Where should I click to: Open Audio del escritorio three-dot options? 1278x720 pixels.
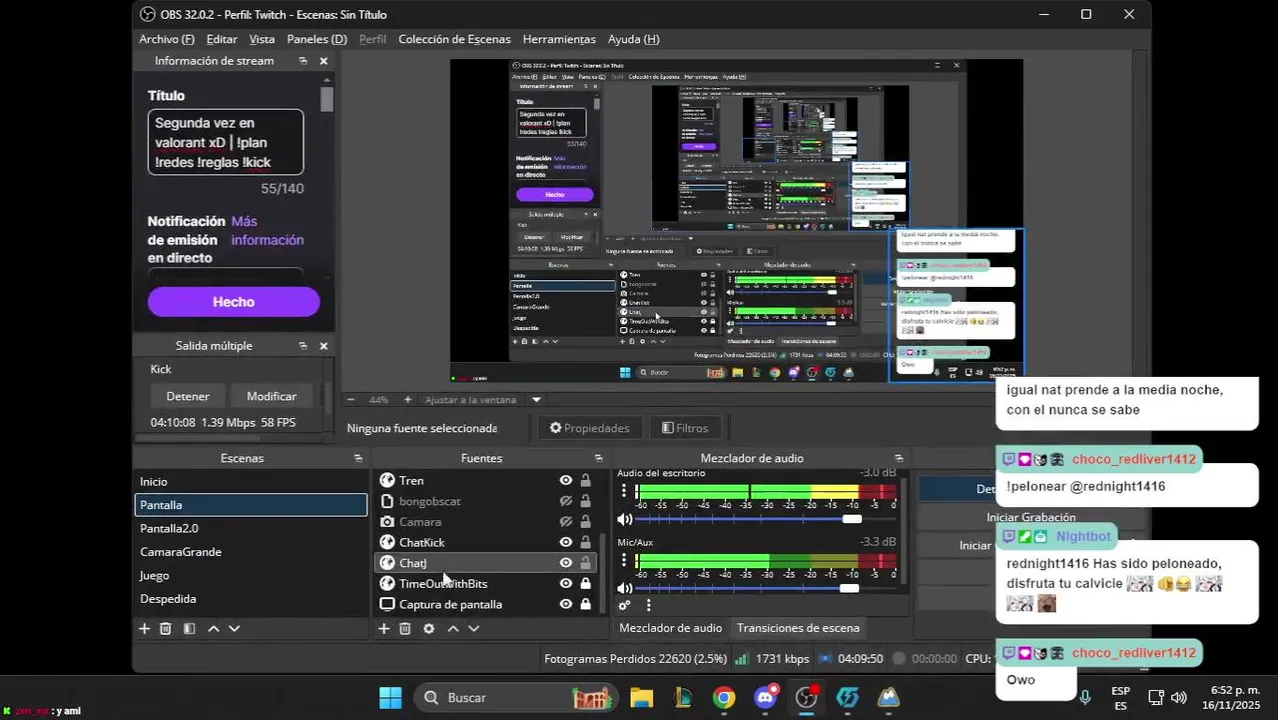(625, 491)
